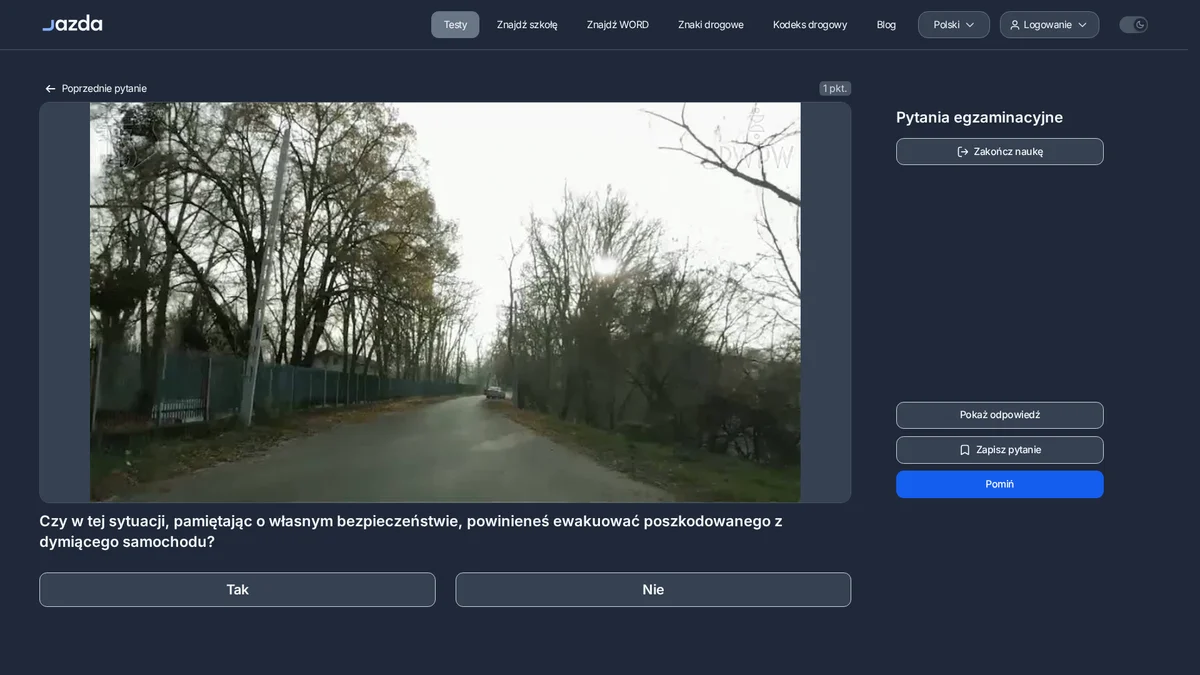Expand the Logowanie dropdown
The image size is (1200, 675).
pos(1049,25)
